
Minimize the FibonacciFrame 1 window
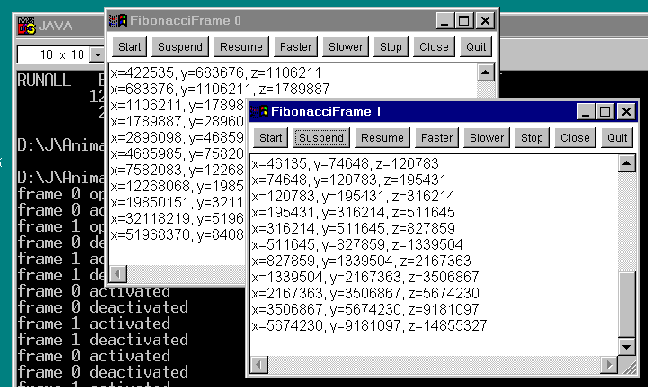coord(586,112)
